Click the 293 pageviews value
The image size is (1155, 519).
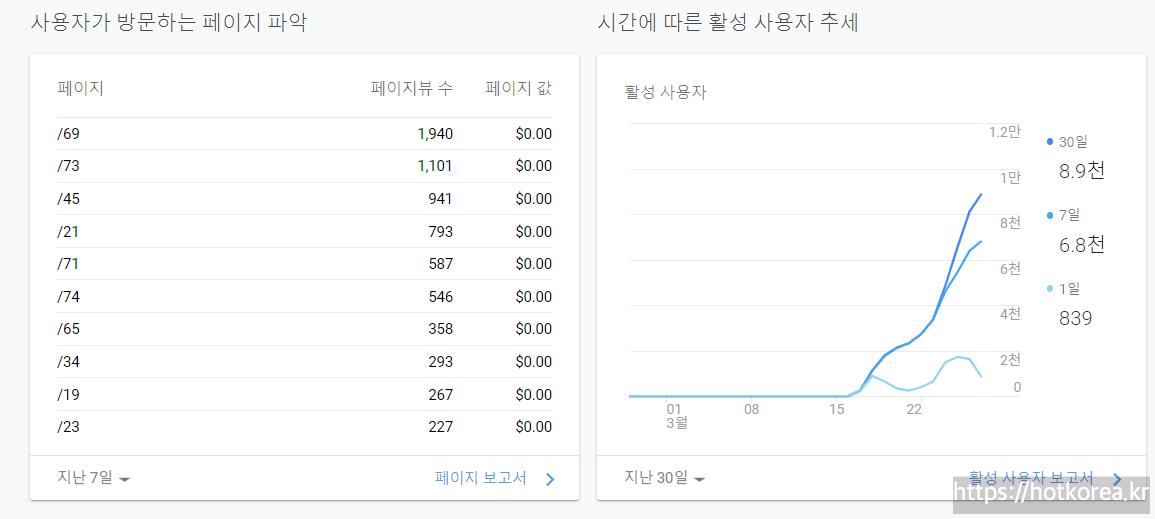point(440,362)
